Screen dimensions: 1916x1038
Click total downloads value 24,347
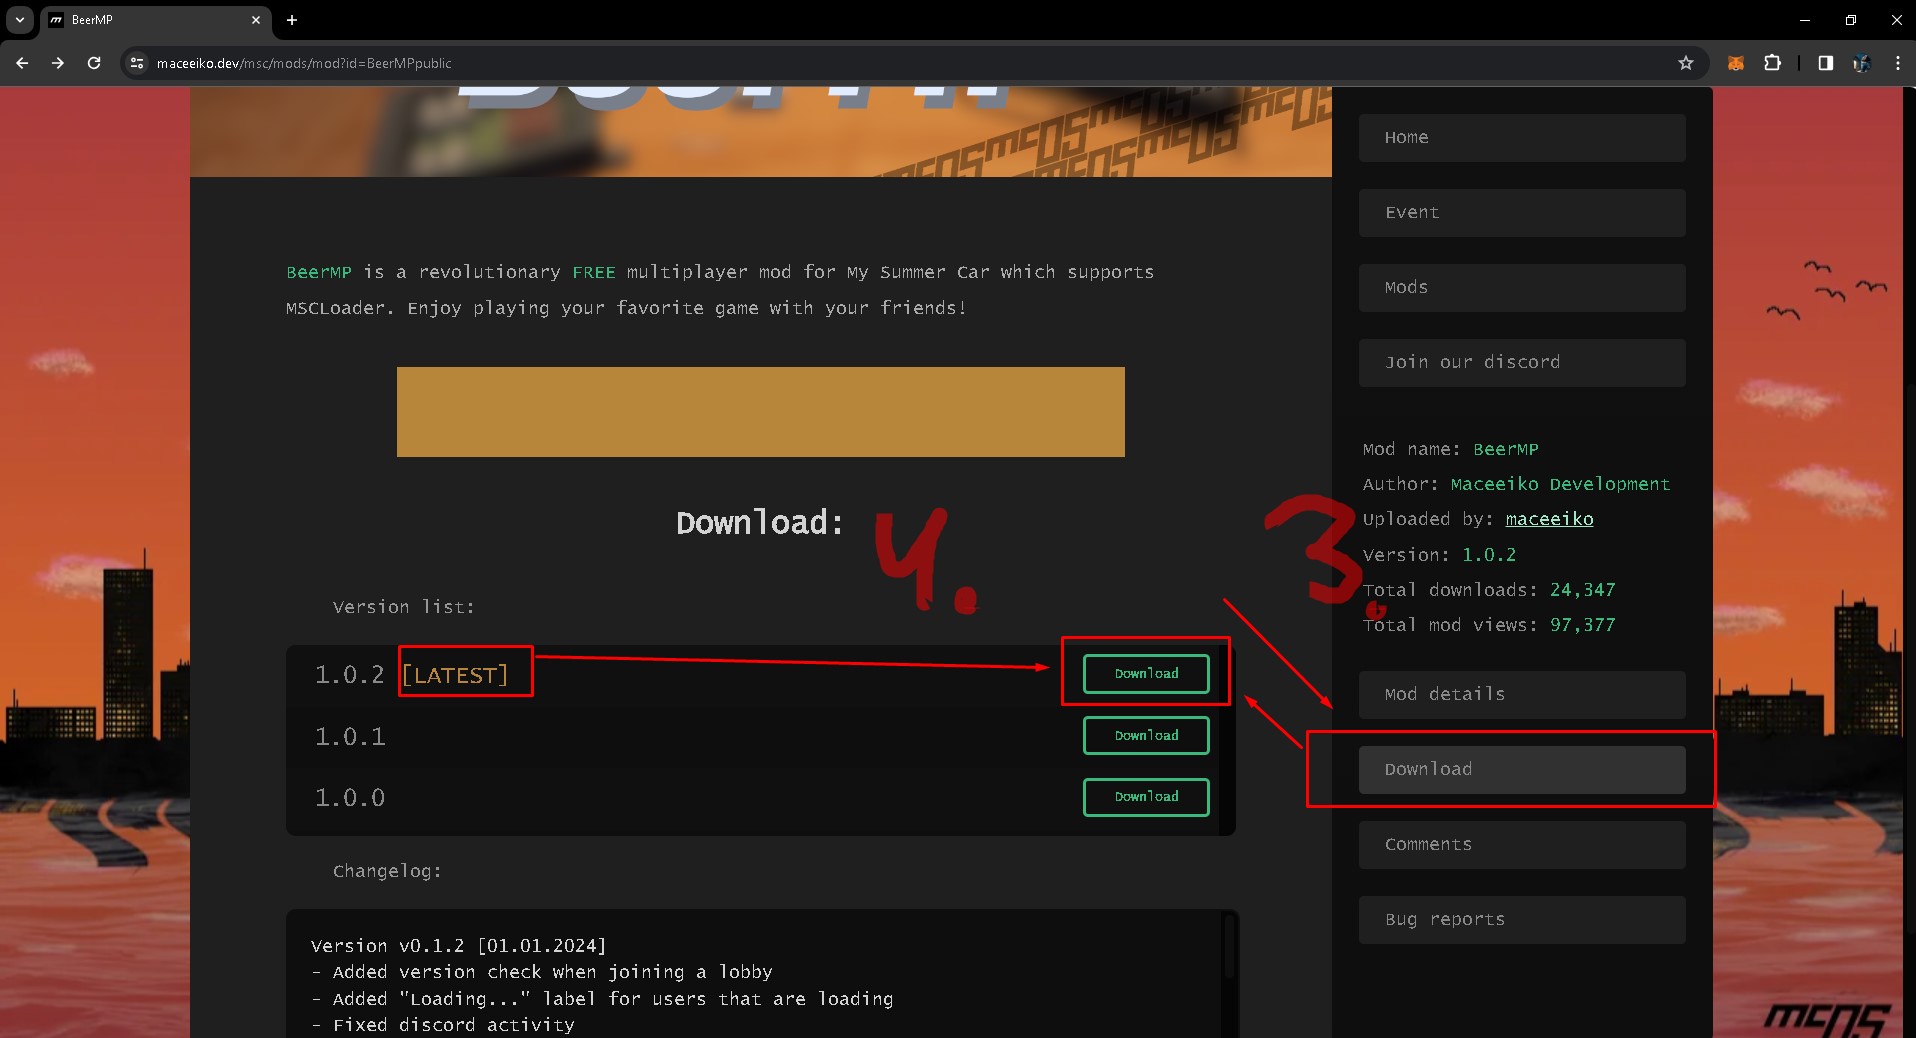click(x=1582, y=590)
